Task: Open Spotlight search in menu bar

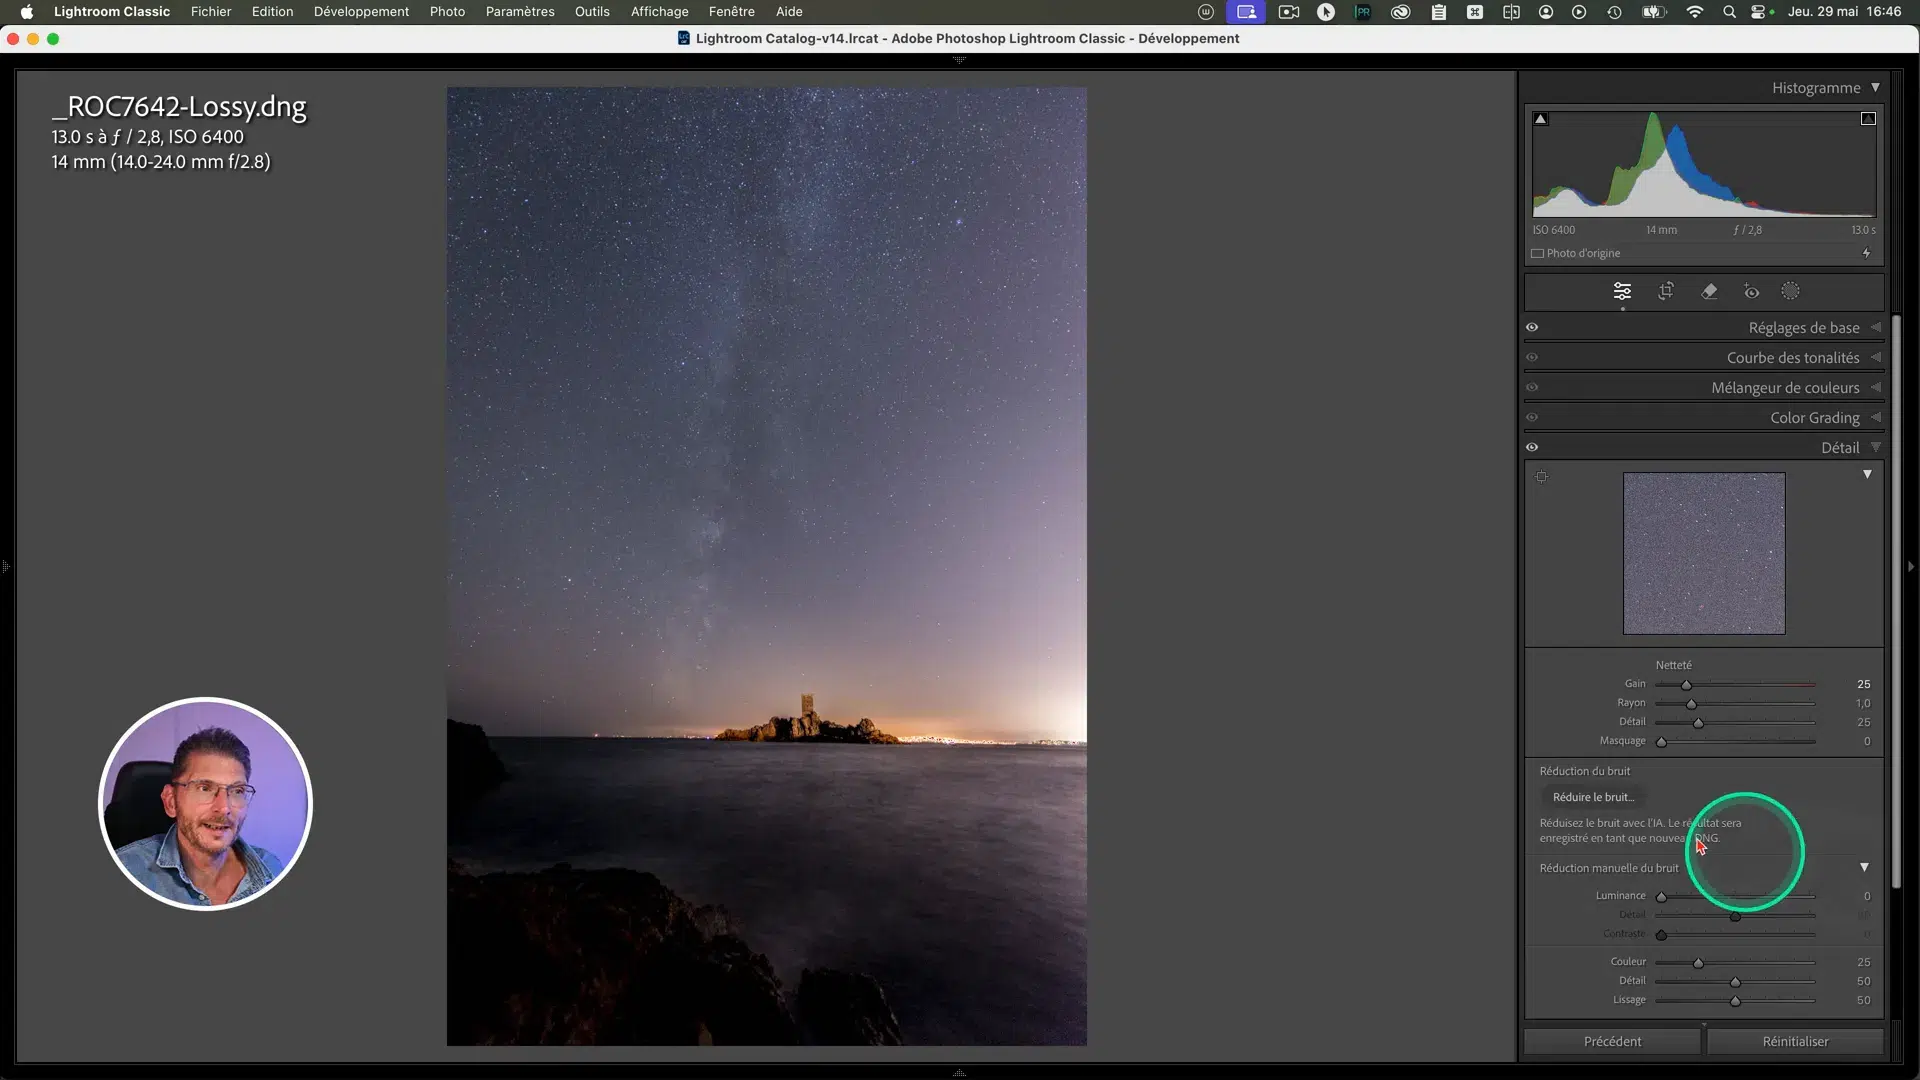Action: point(1729,12)
